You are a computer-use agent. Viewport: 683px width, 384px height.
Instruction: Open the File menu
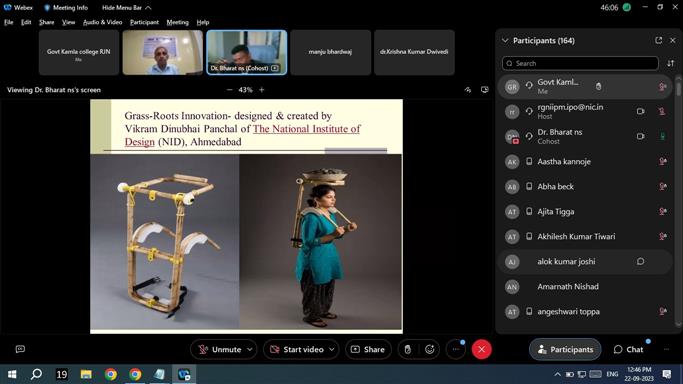(x=9, y=22)
